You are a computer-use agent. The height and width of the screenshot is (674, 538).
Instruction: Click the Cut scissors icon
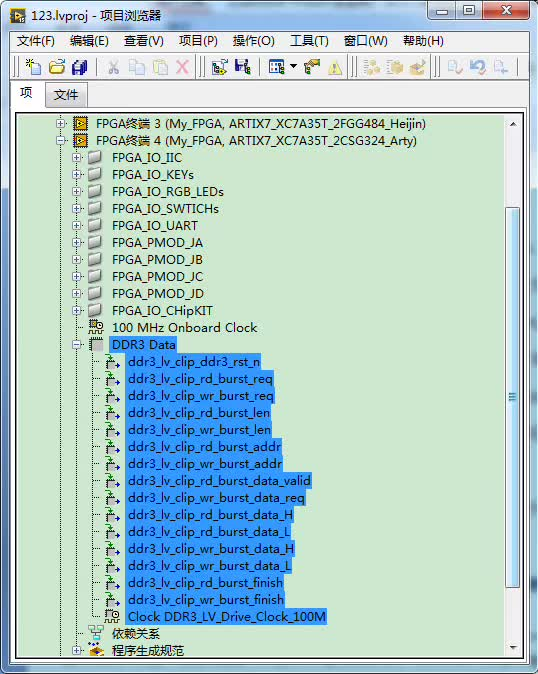click(113, 67)
